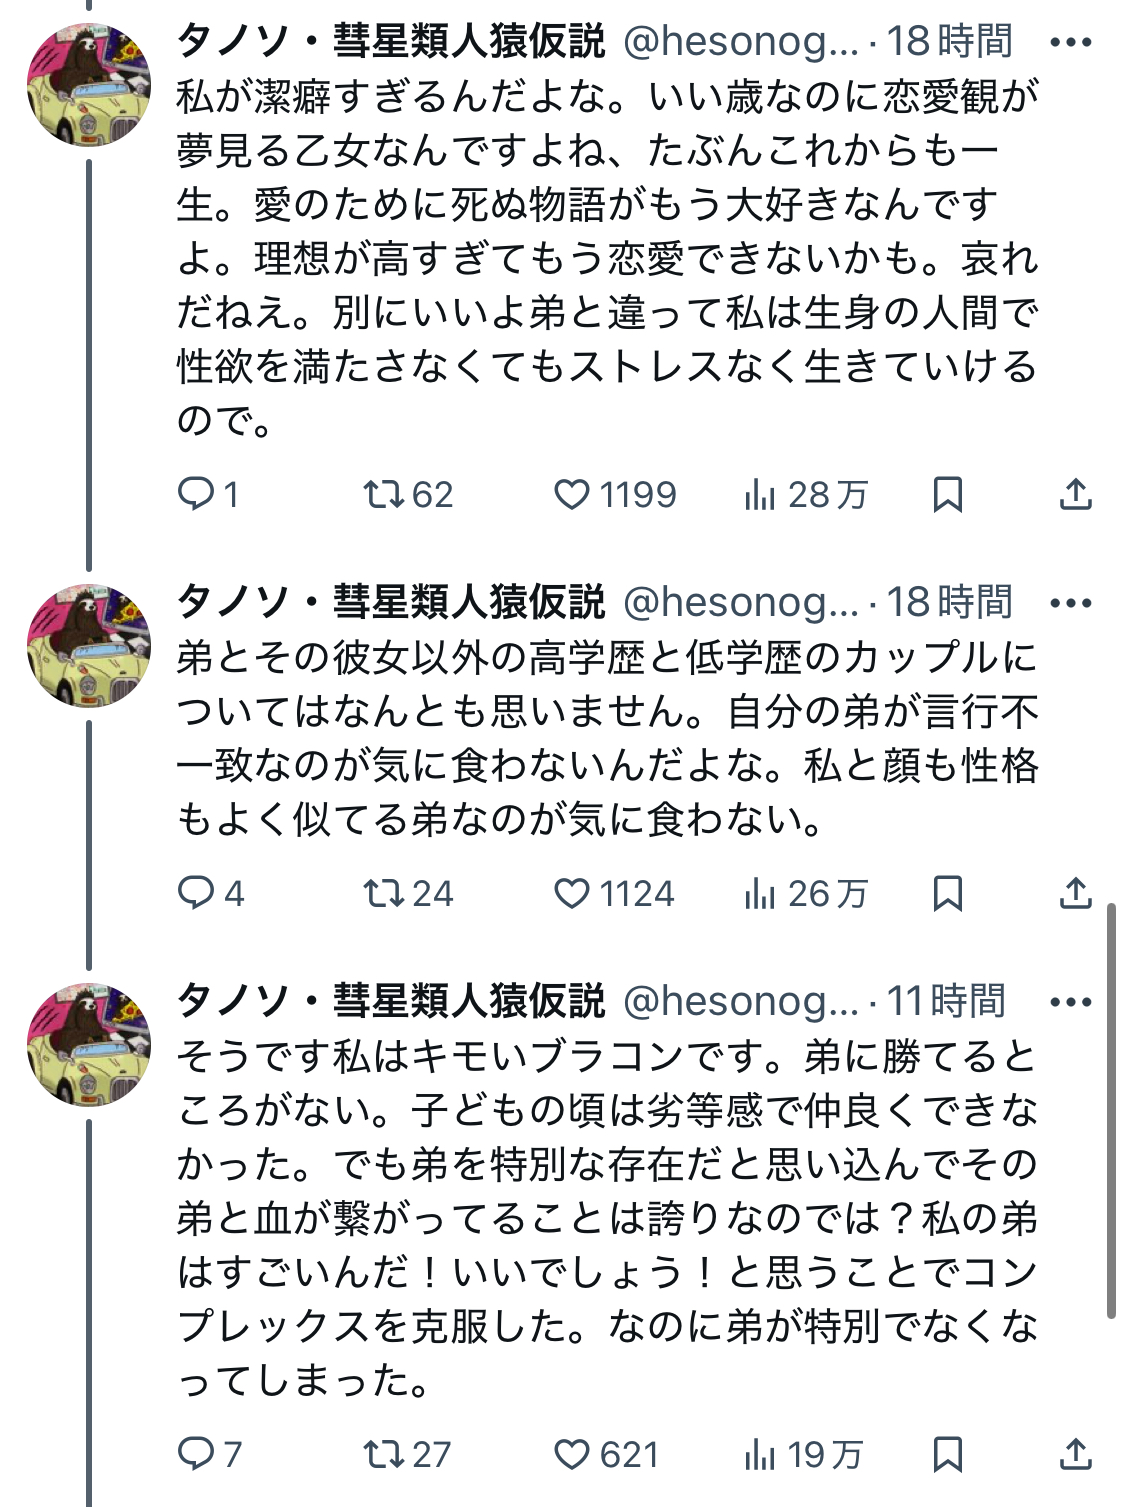Bookmark the first tweet
The image size is (1125, 1507).
coord(947,494)
